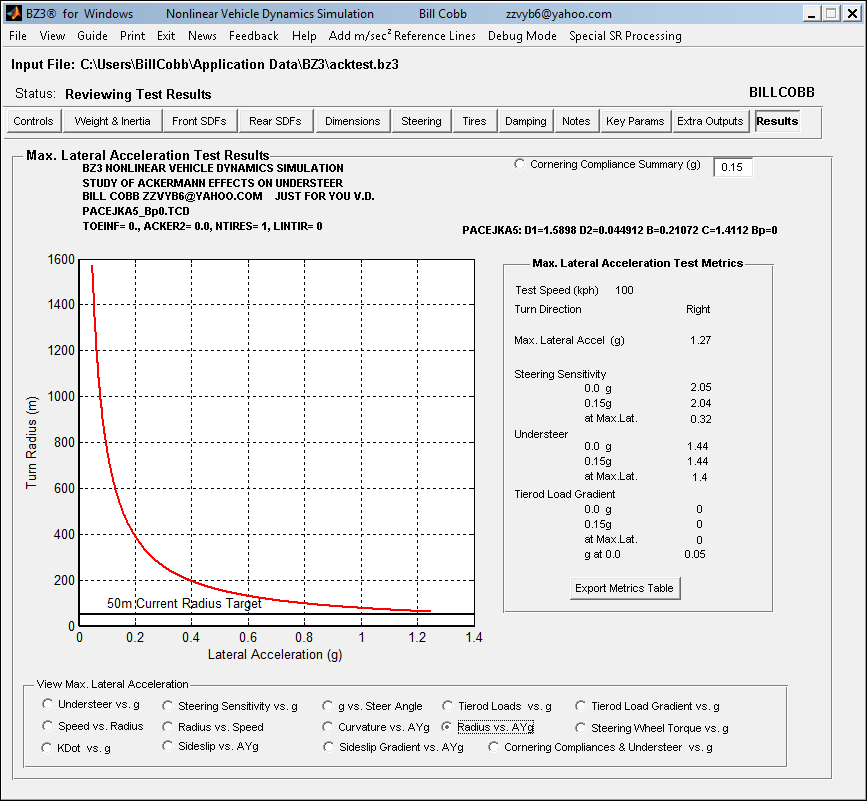
Task: Switch to the Damping tab
Action: click(525, 121)
